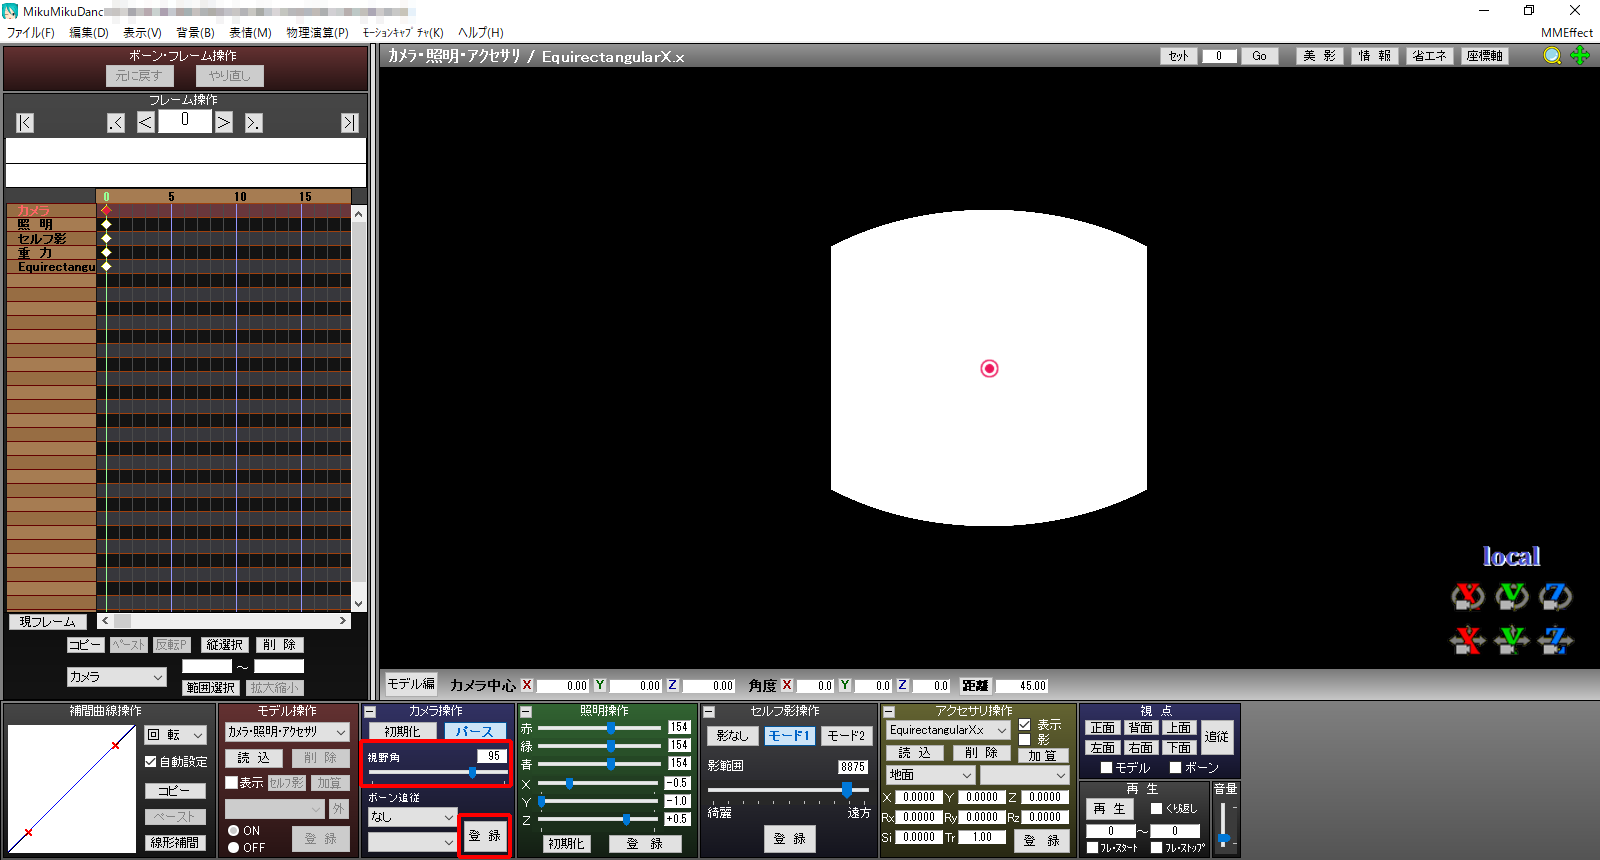
Task: Click the green Y rotation icon
Action: (1511, 597)
